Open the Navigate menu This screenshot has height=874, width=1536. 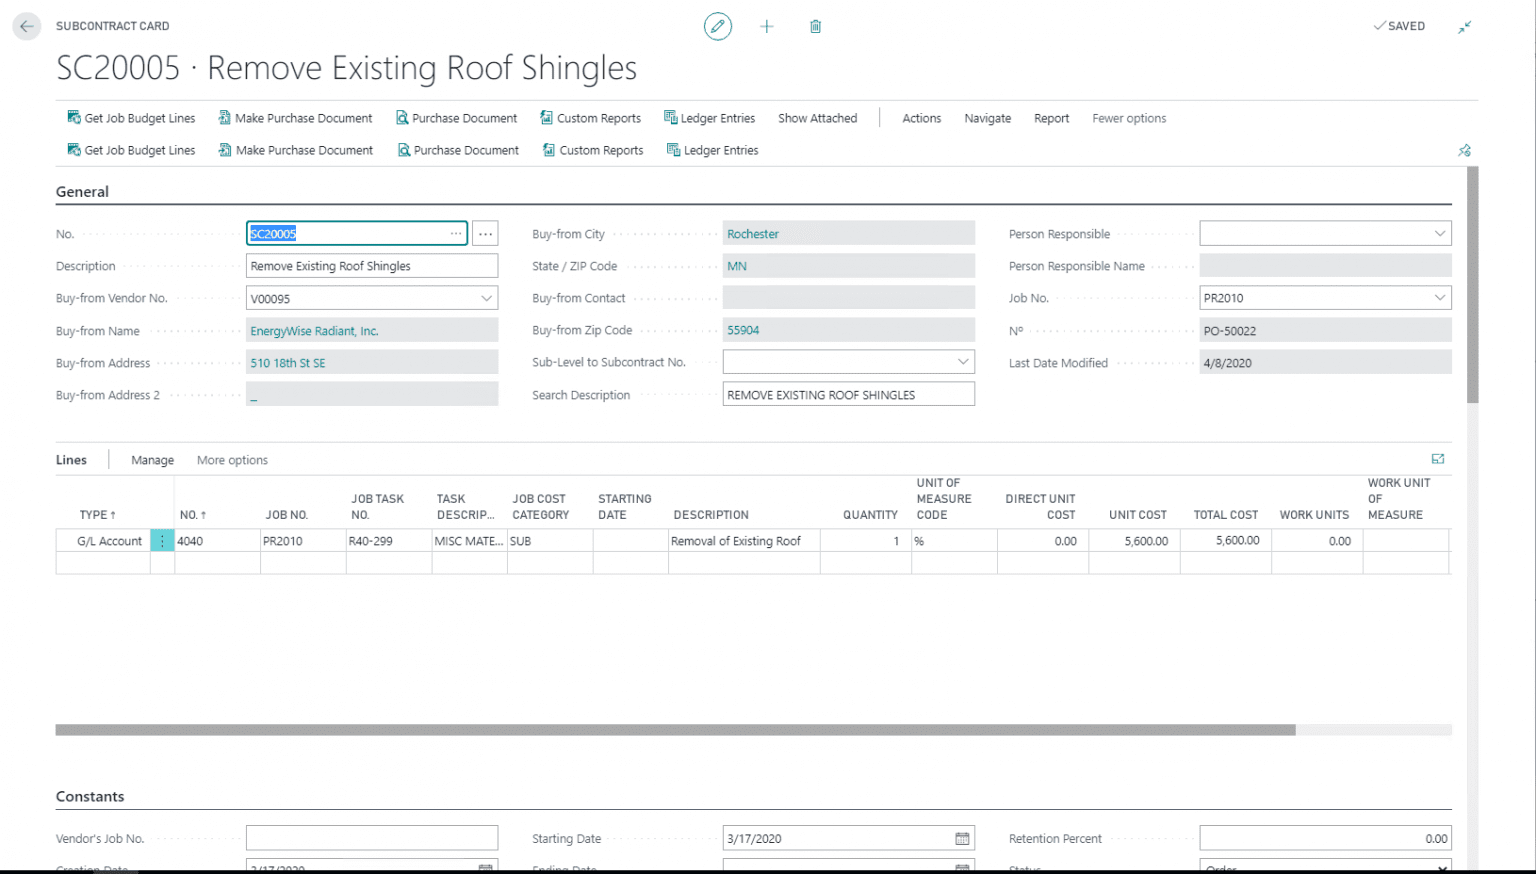click(x=987, y=118)
